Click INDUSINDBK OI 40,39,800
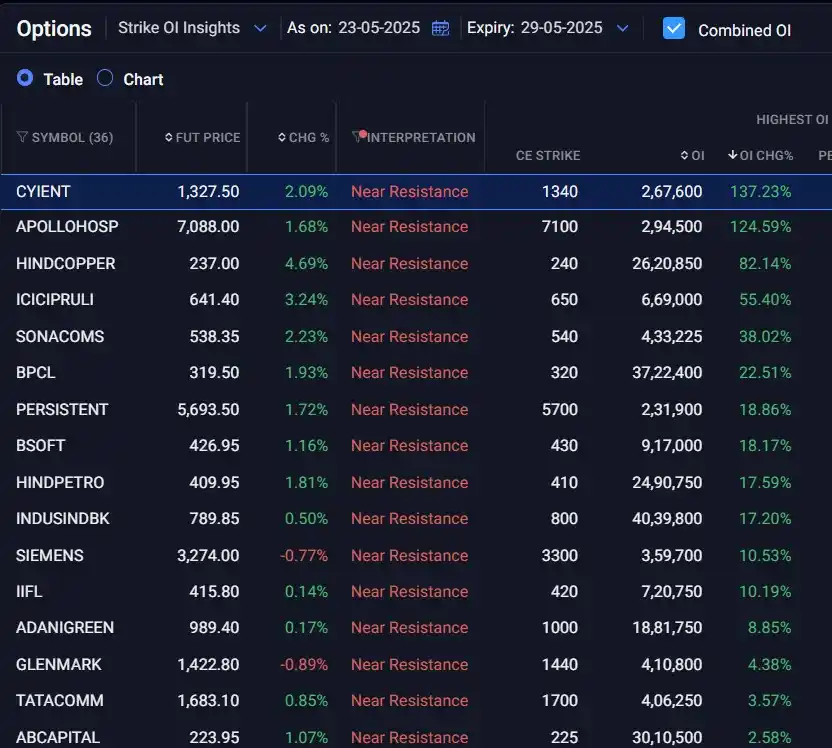This screenshot has width=832, height=748. coord(667,519)
